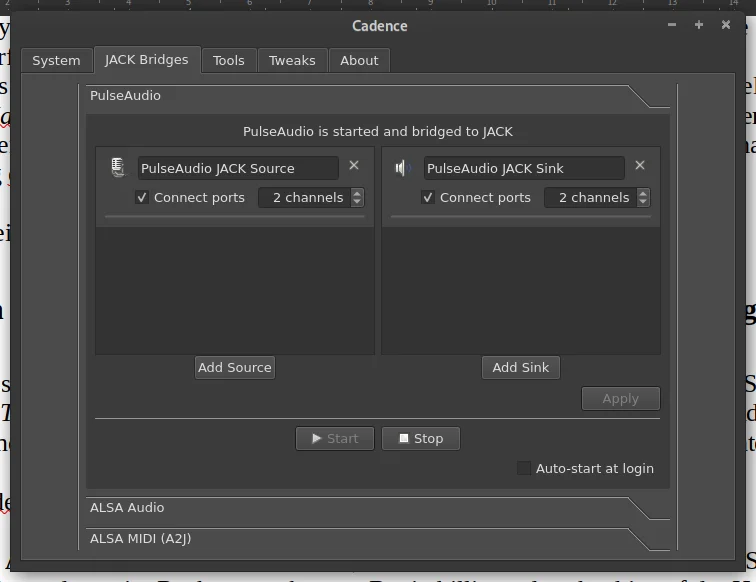Viewport: 756px width, 582px height.
Task: Increase source channel count with up arrow
Action: 357,193
